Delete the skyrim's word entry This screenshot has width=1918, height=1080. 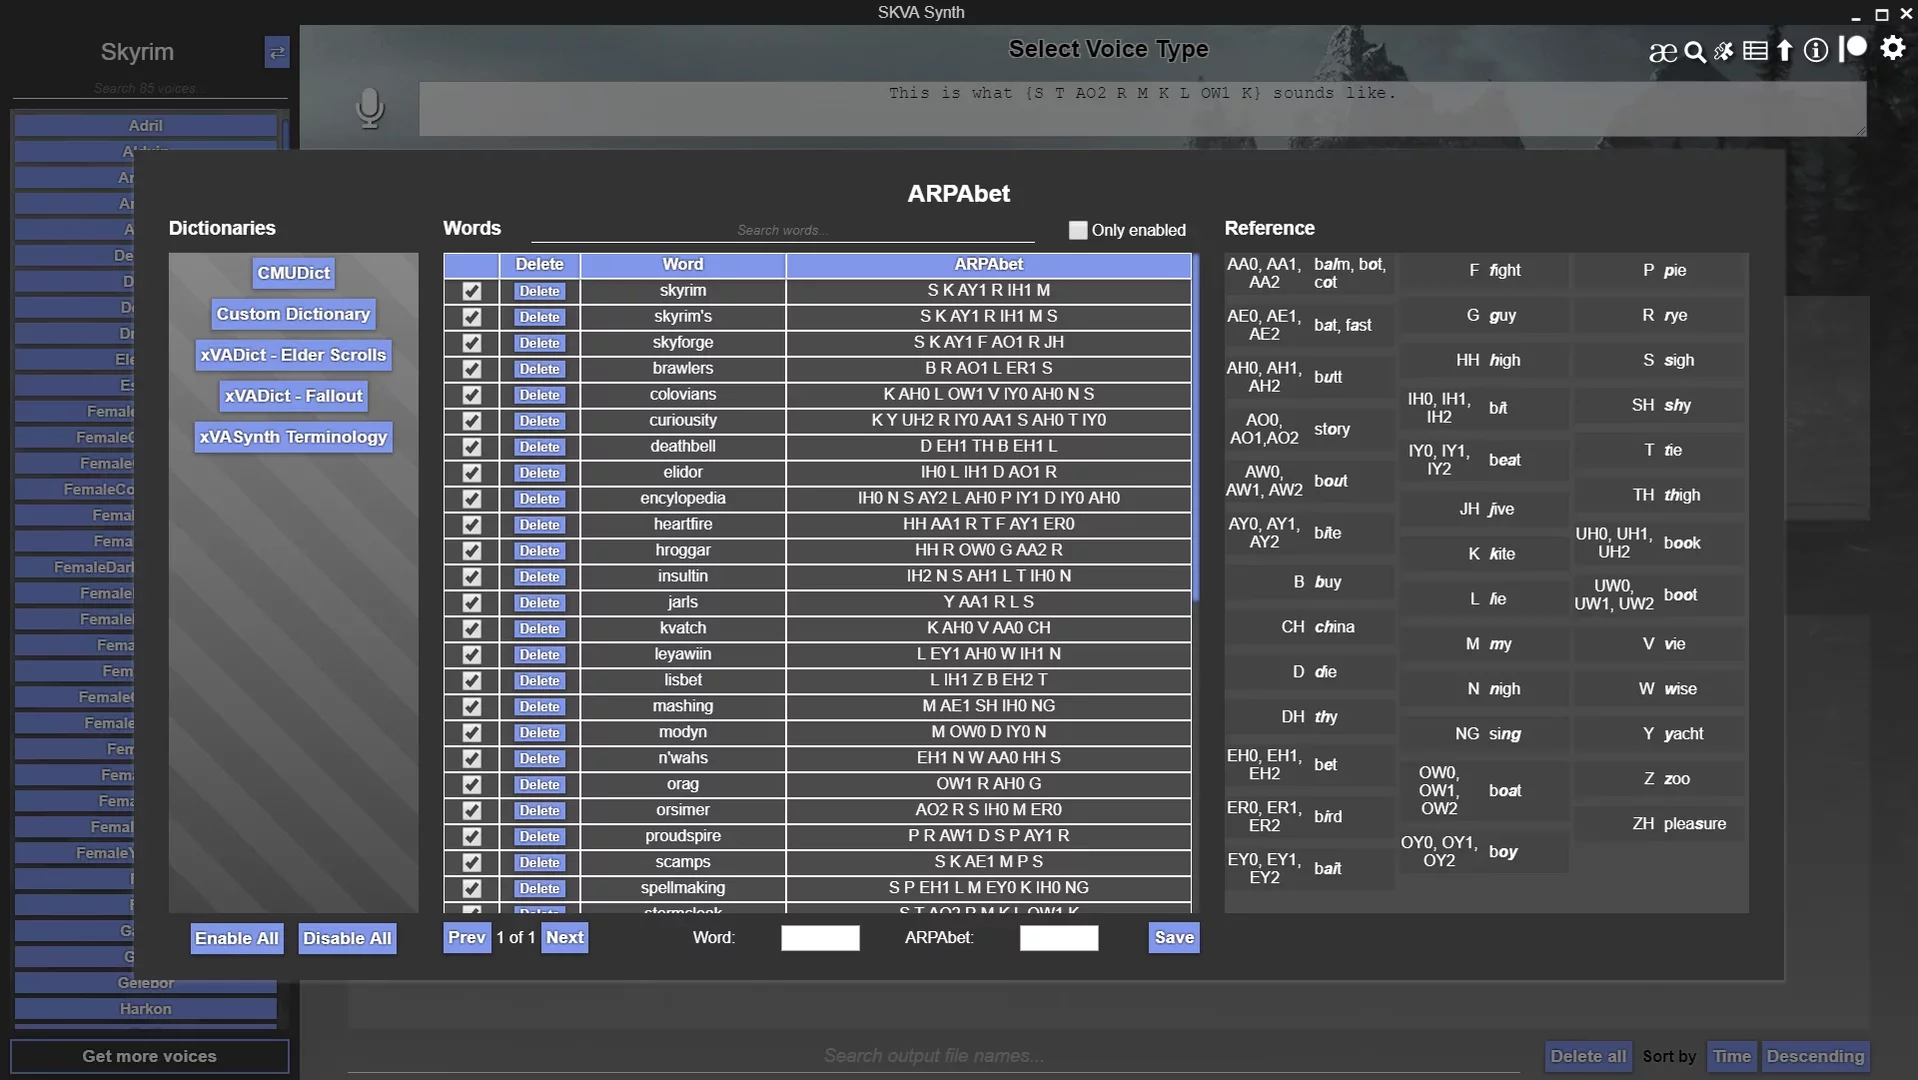539,317
